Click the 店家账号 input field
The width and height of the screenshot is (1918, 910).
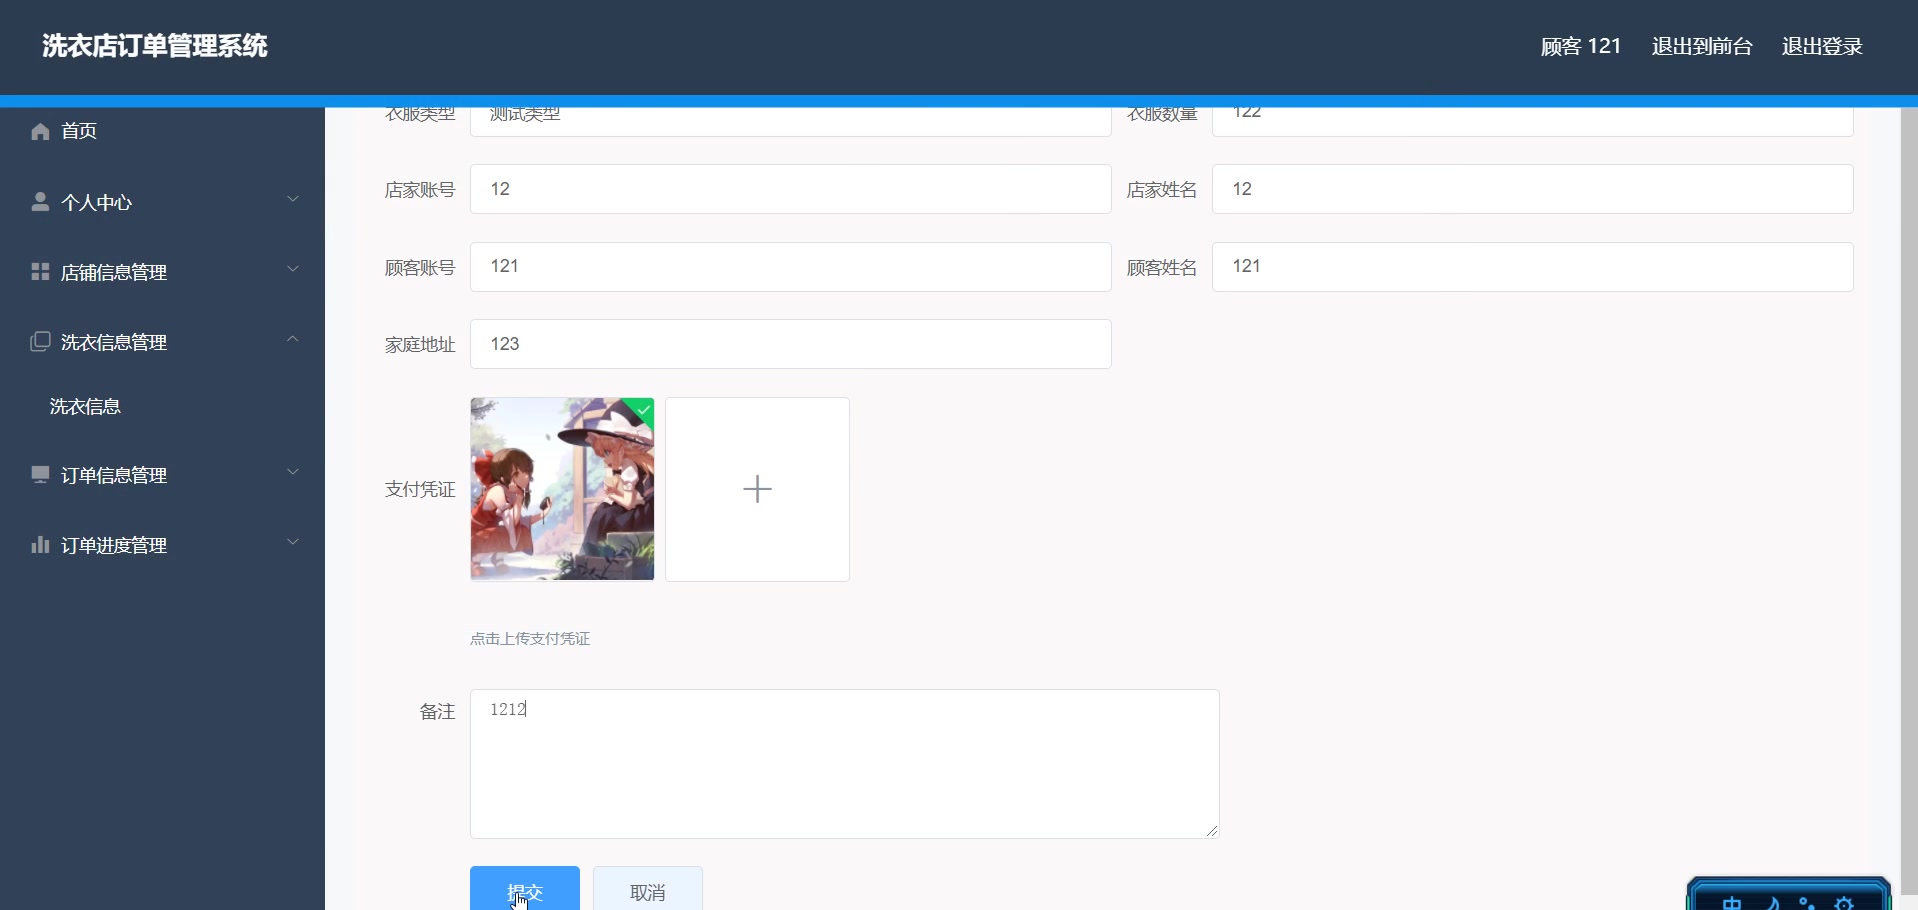[791, 189]
